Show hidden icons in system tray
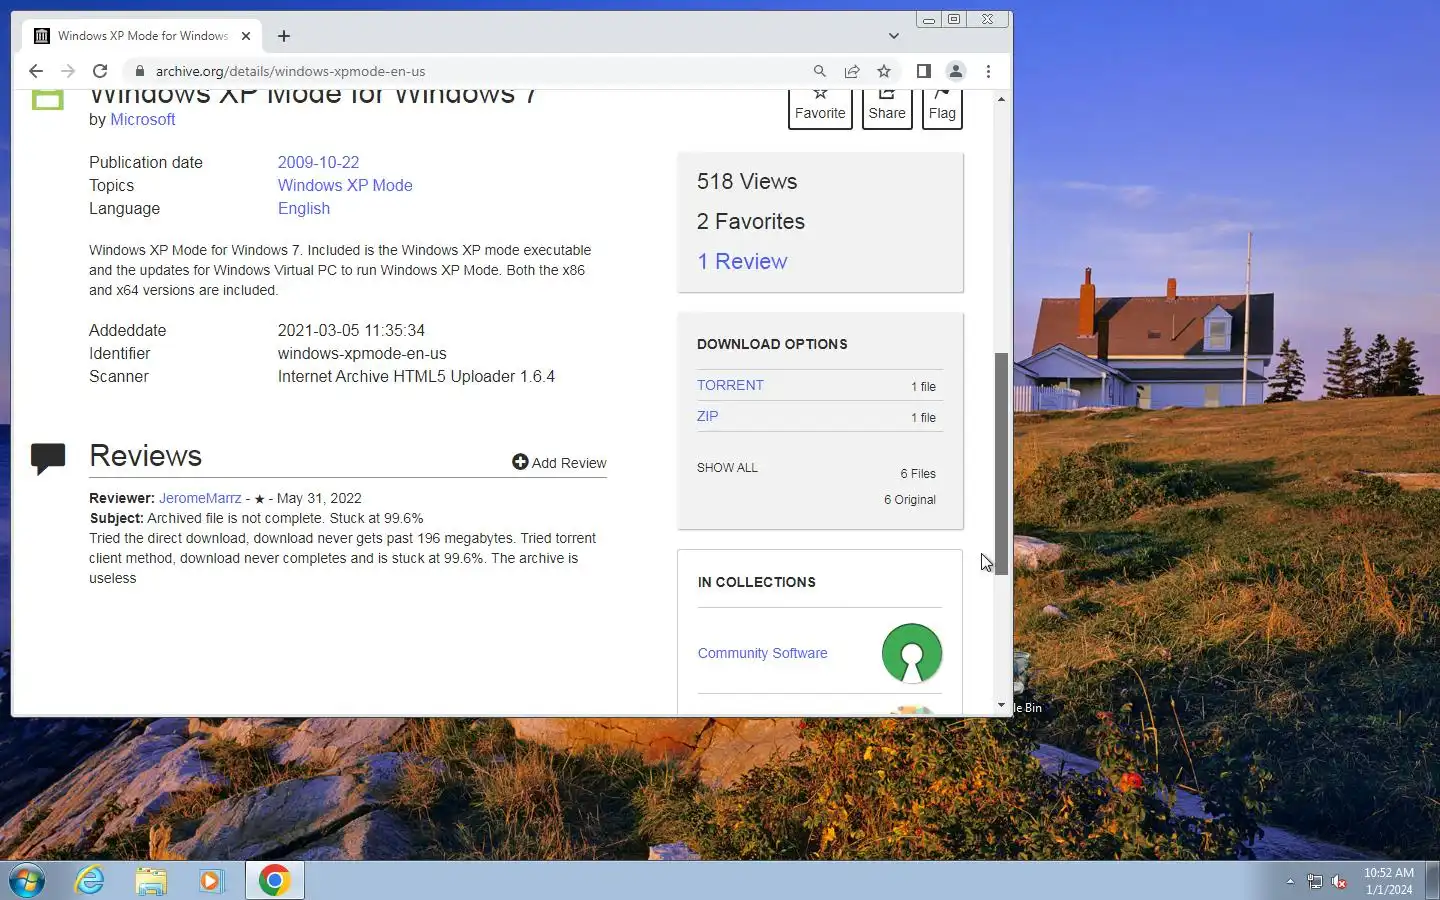 tap(1290, 881)
